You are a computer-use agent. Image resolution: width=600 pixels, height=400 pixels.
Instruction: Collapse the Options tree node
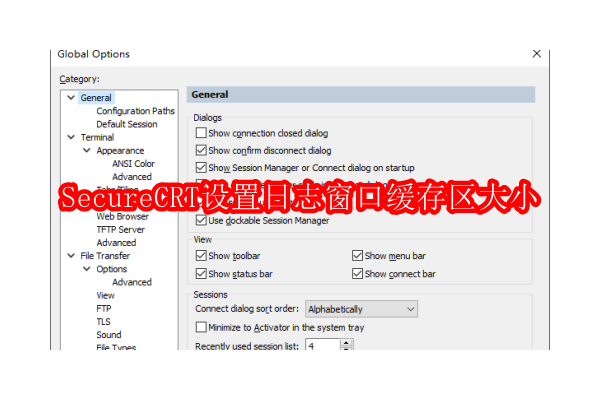tap(87, 269)
